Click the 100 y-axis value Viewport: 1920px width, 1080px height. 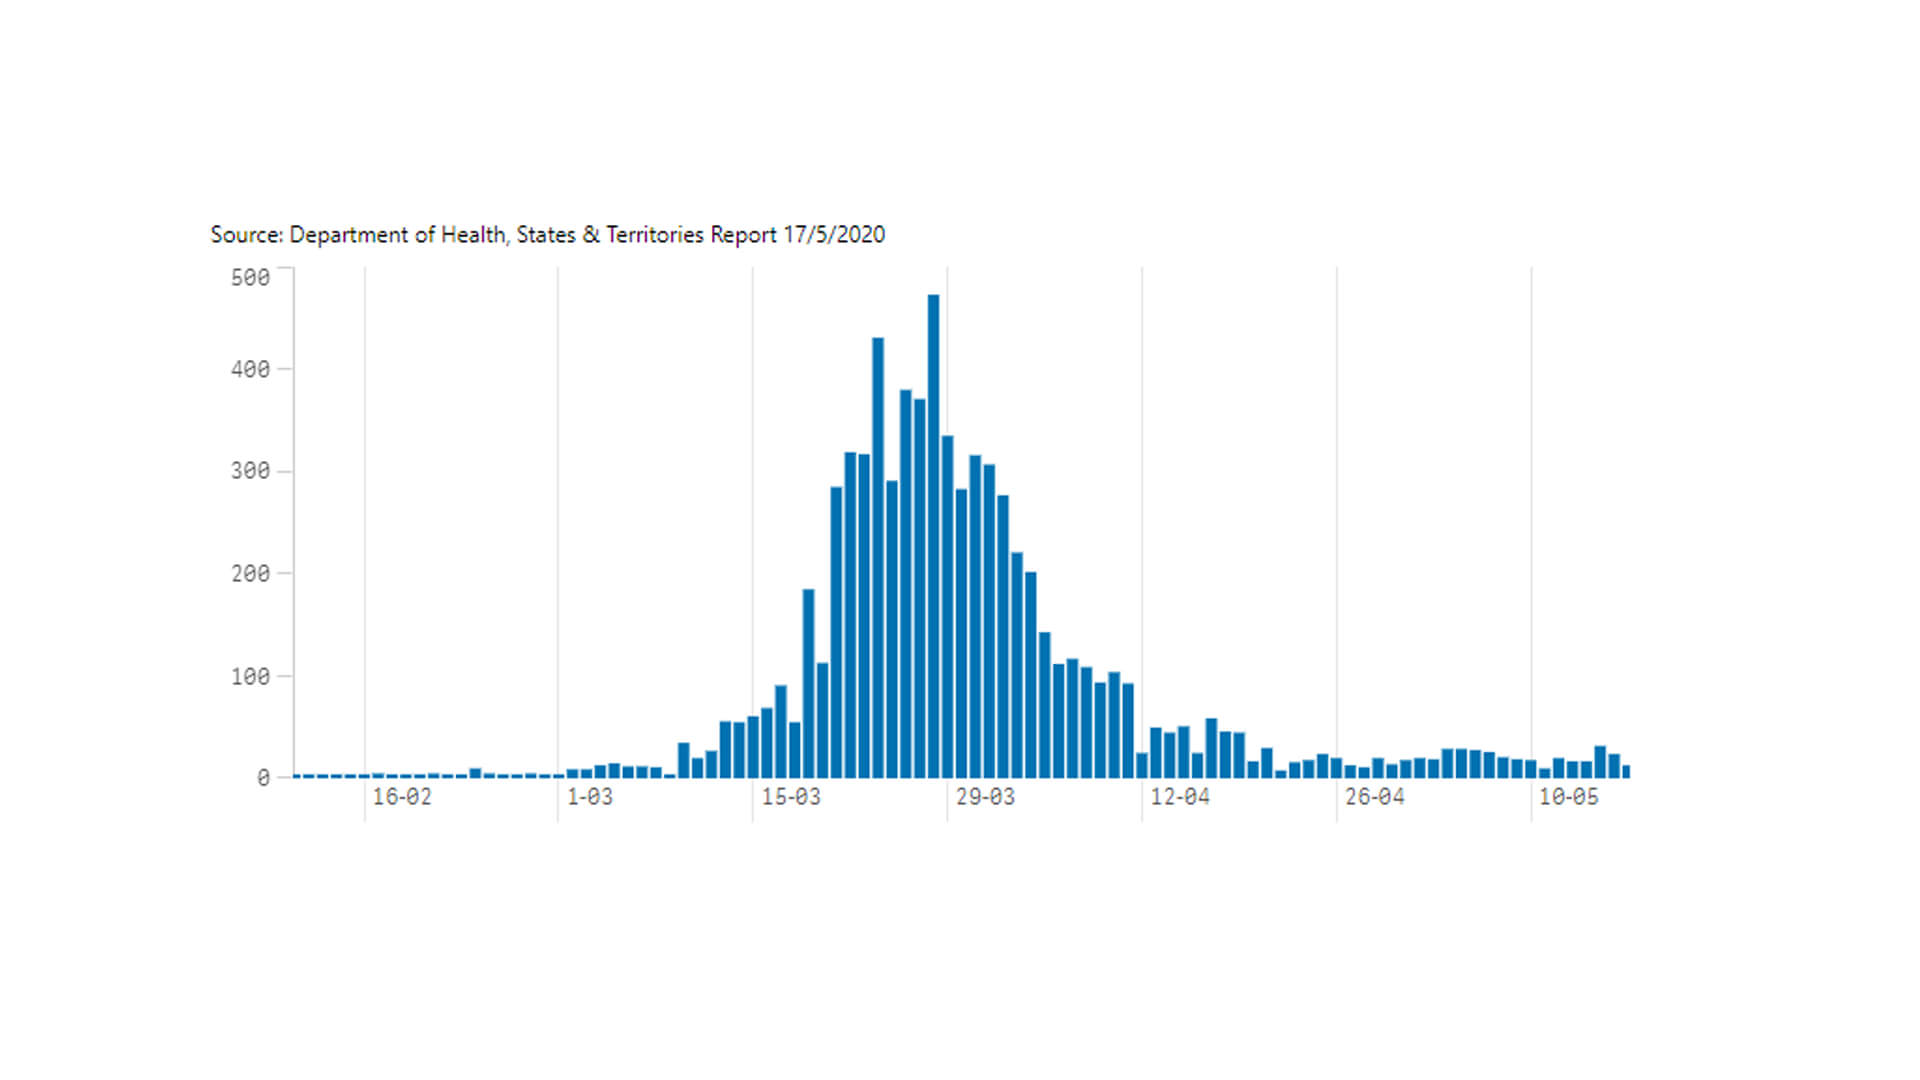[250, 677]
